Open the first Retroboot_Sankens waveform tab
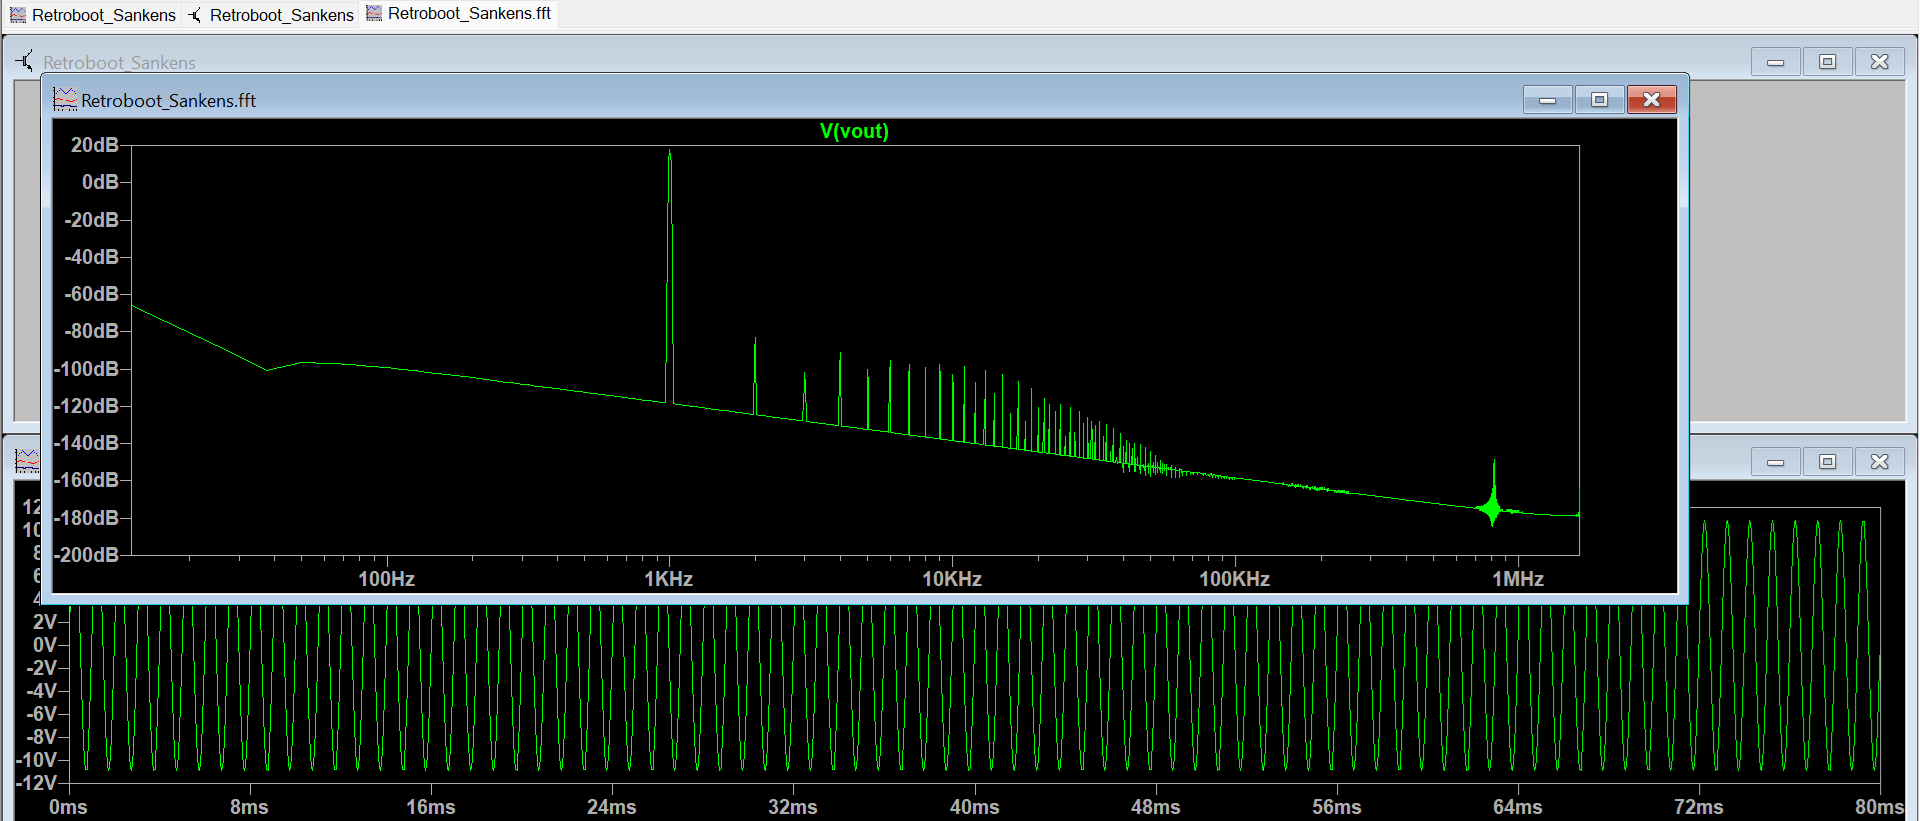 (93, 15)
